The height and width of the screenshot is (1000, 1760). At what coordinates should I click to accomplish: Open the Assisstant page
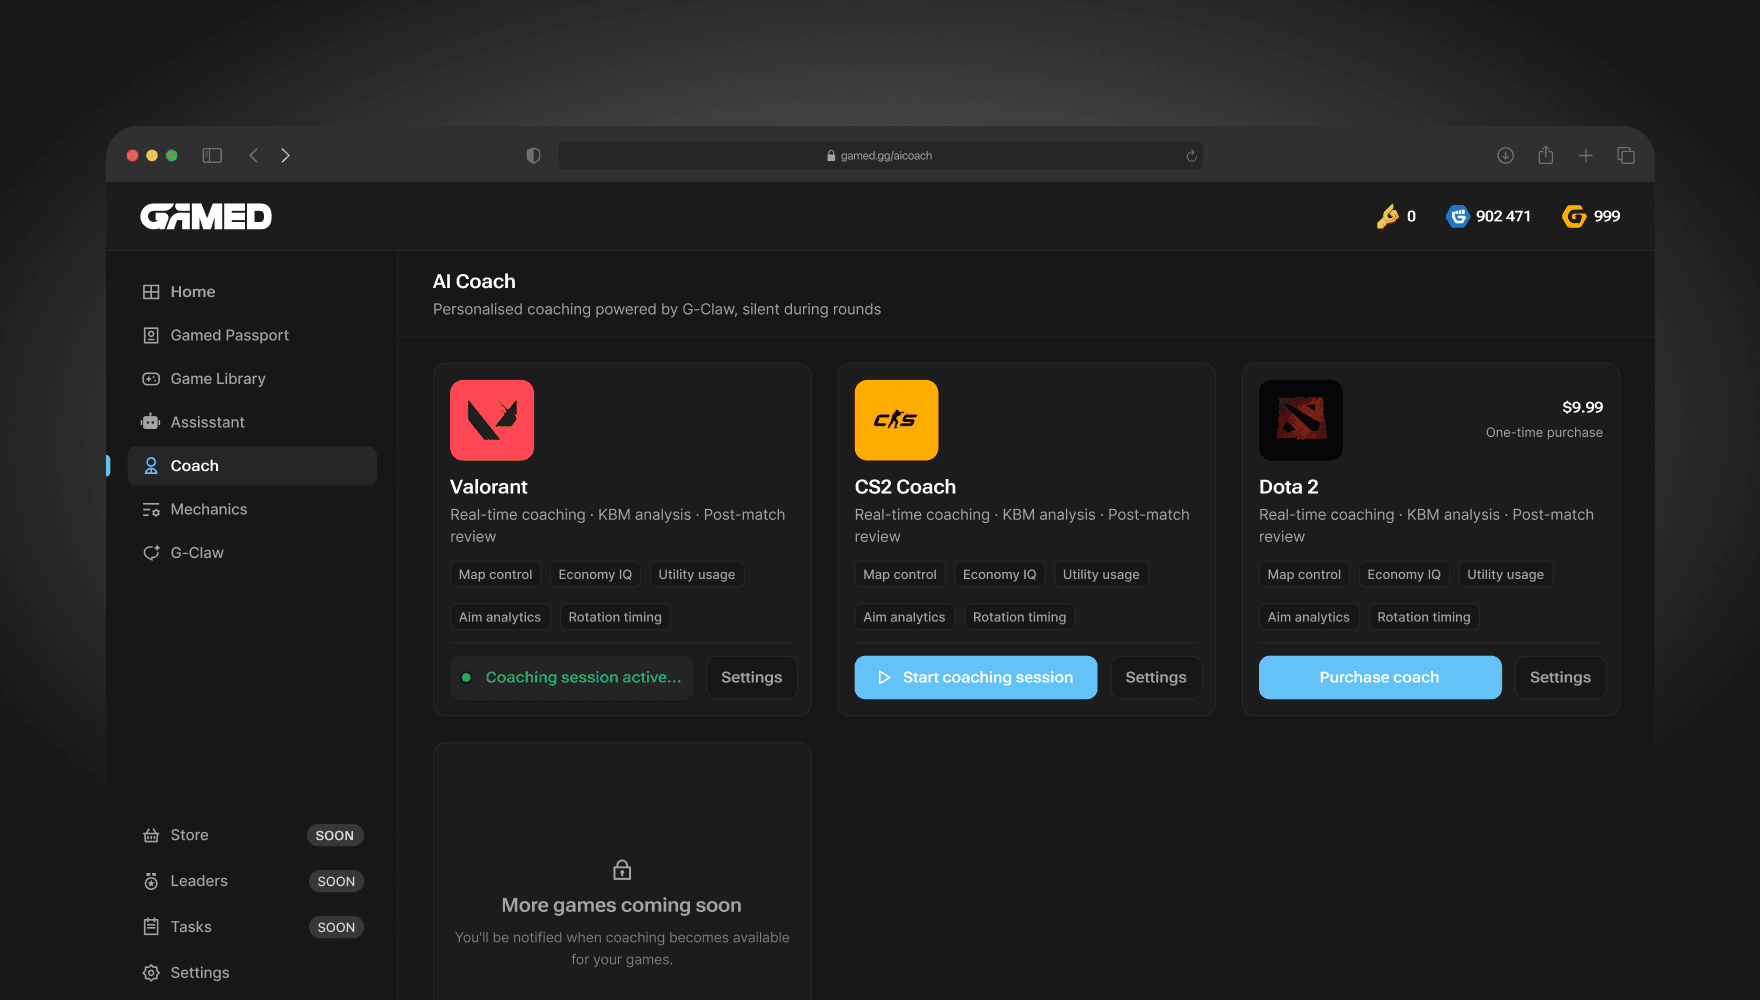(252, 422)
